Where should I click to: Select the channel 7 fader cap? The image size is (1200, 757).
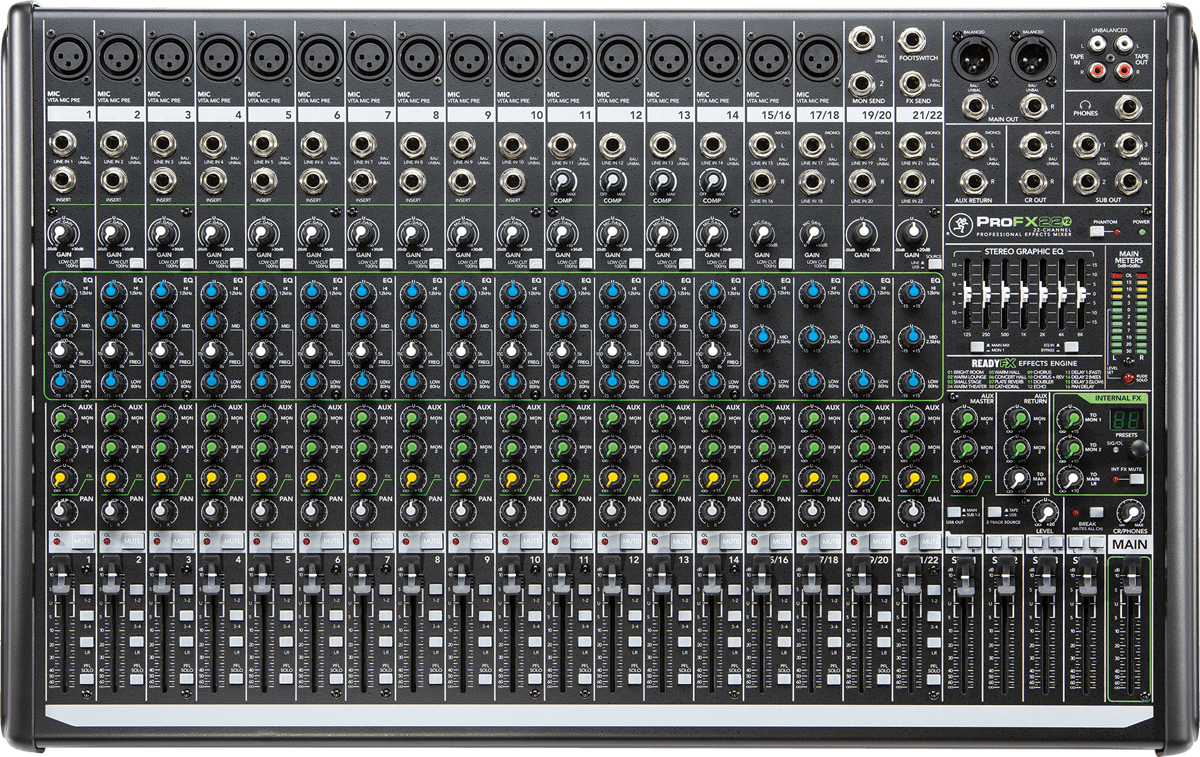coord(360,578)
